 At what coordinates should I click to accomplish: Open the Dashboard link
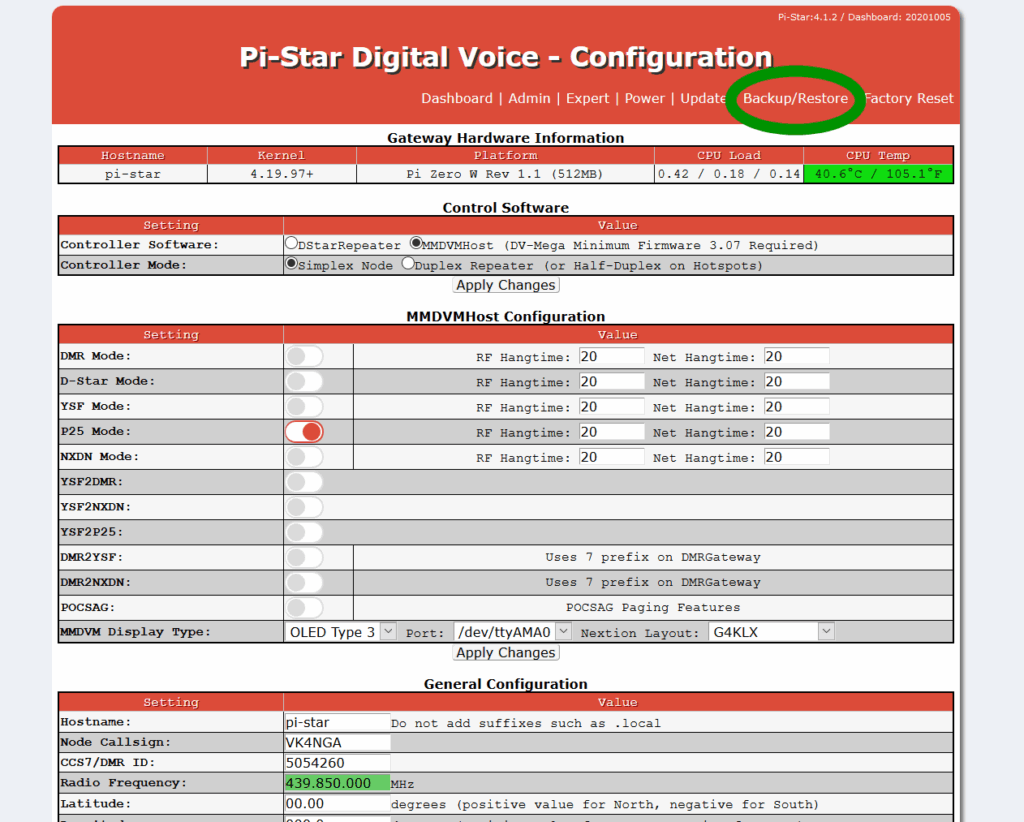pyautogui.click(x=456, y=99)
